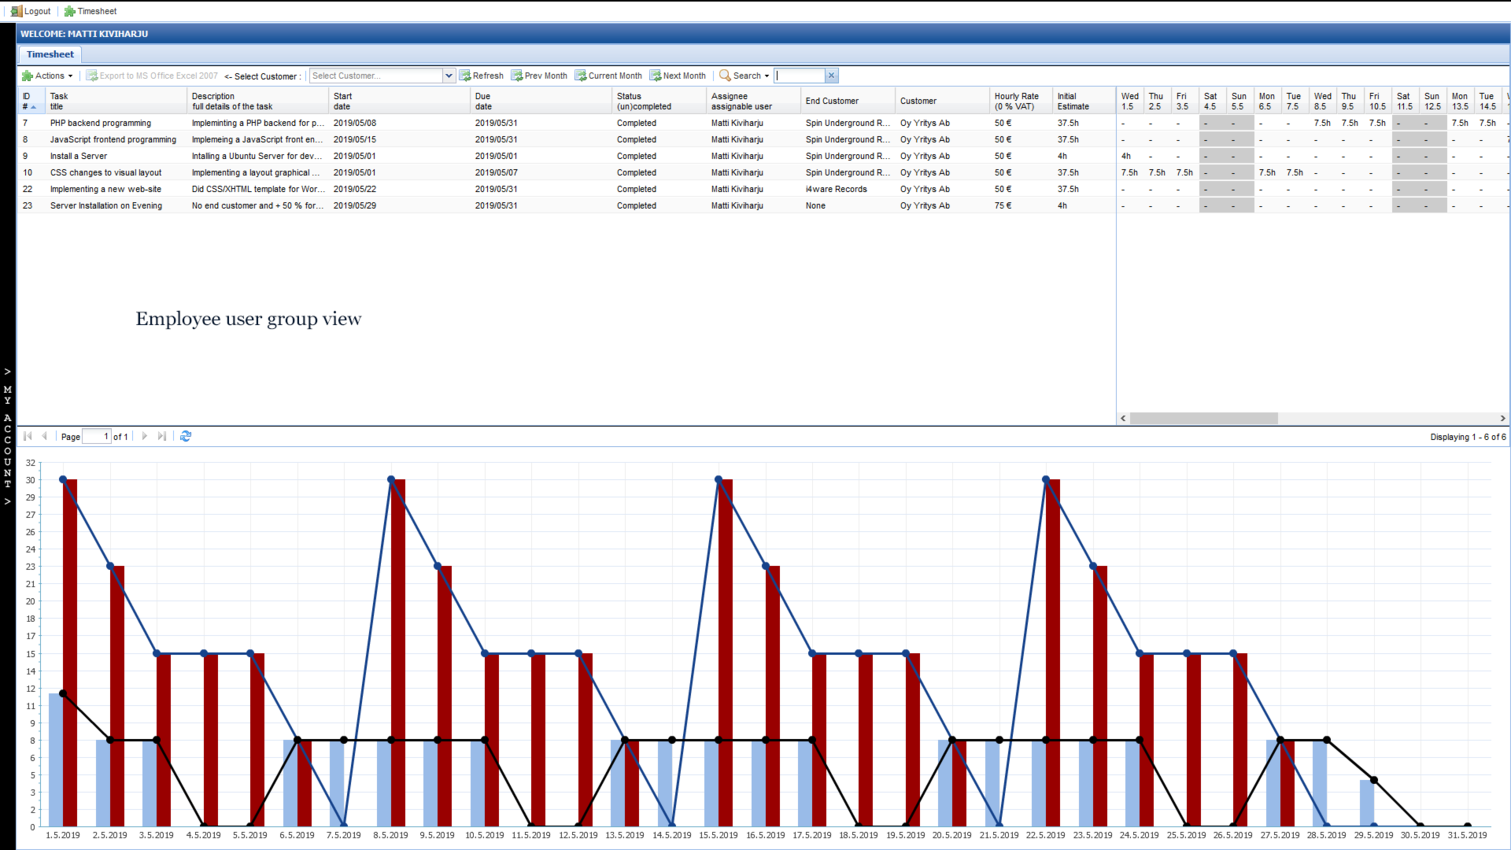The height and width of the screenshot is (850, 1511).
Task: Focus the page number input field
Action: 97,437
